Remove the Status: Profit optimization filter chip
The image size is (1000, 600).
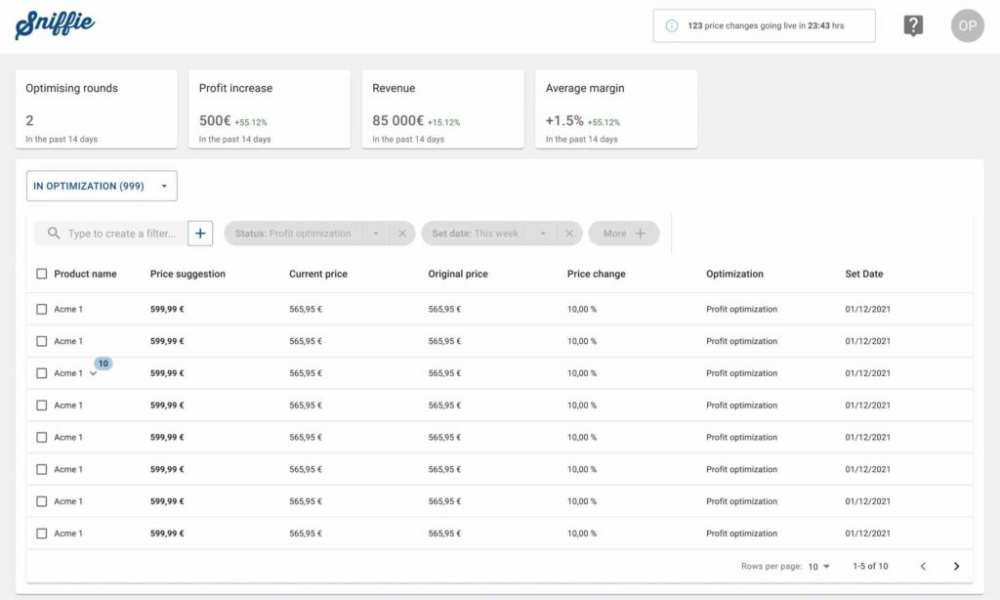click(402, 233)
